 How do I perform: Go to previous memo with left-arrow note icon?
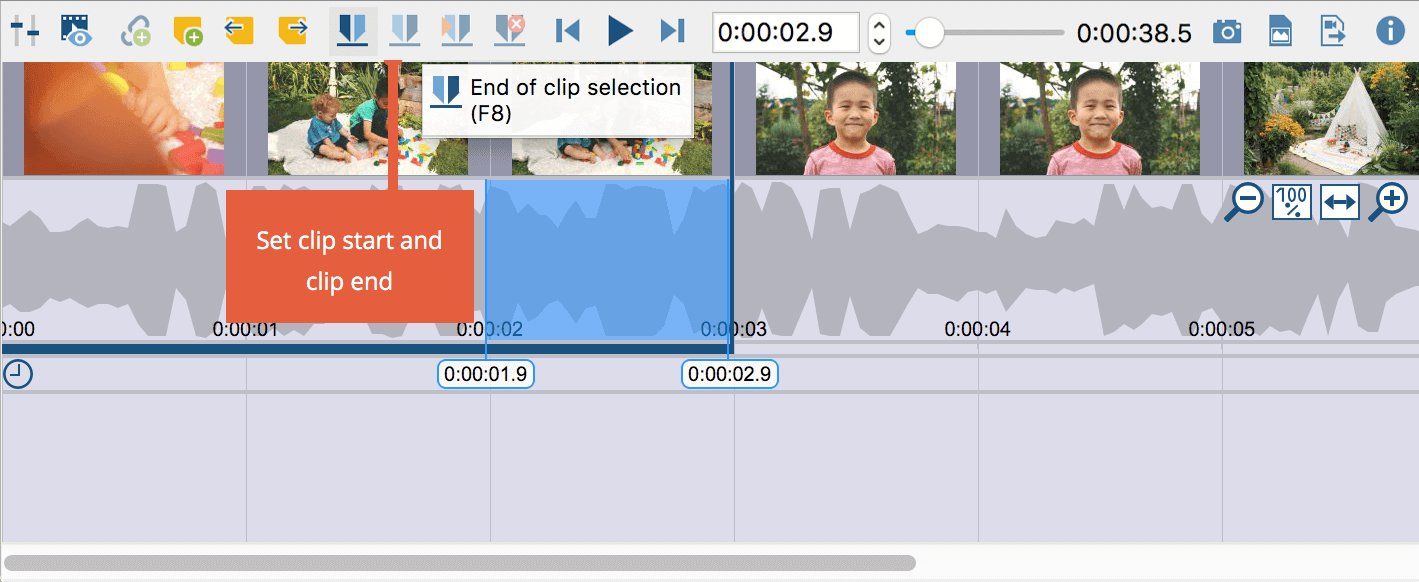point(239,31)
